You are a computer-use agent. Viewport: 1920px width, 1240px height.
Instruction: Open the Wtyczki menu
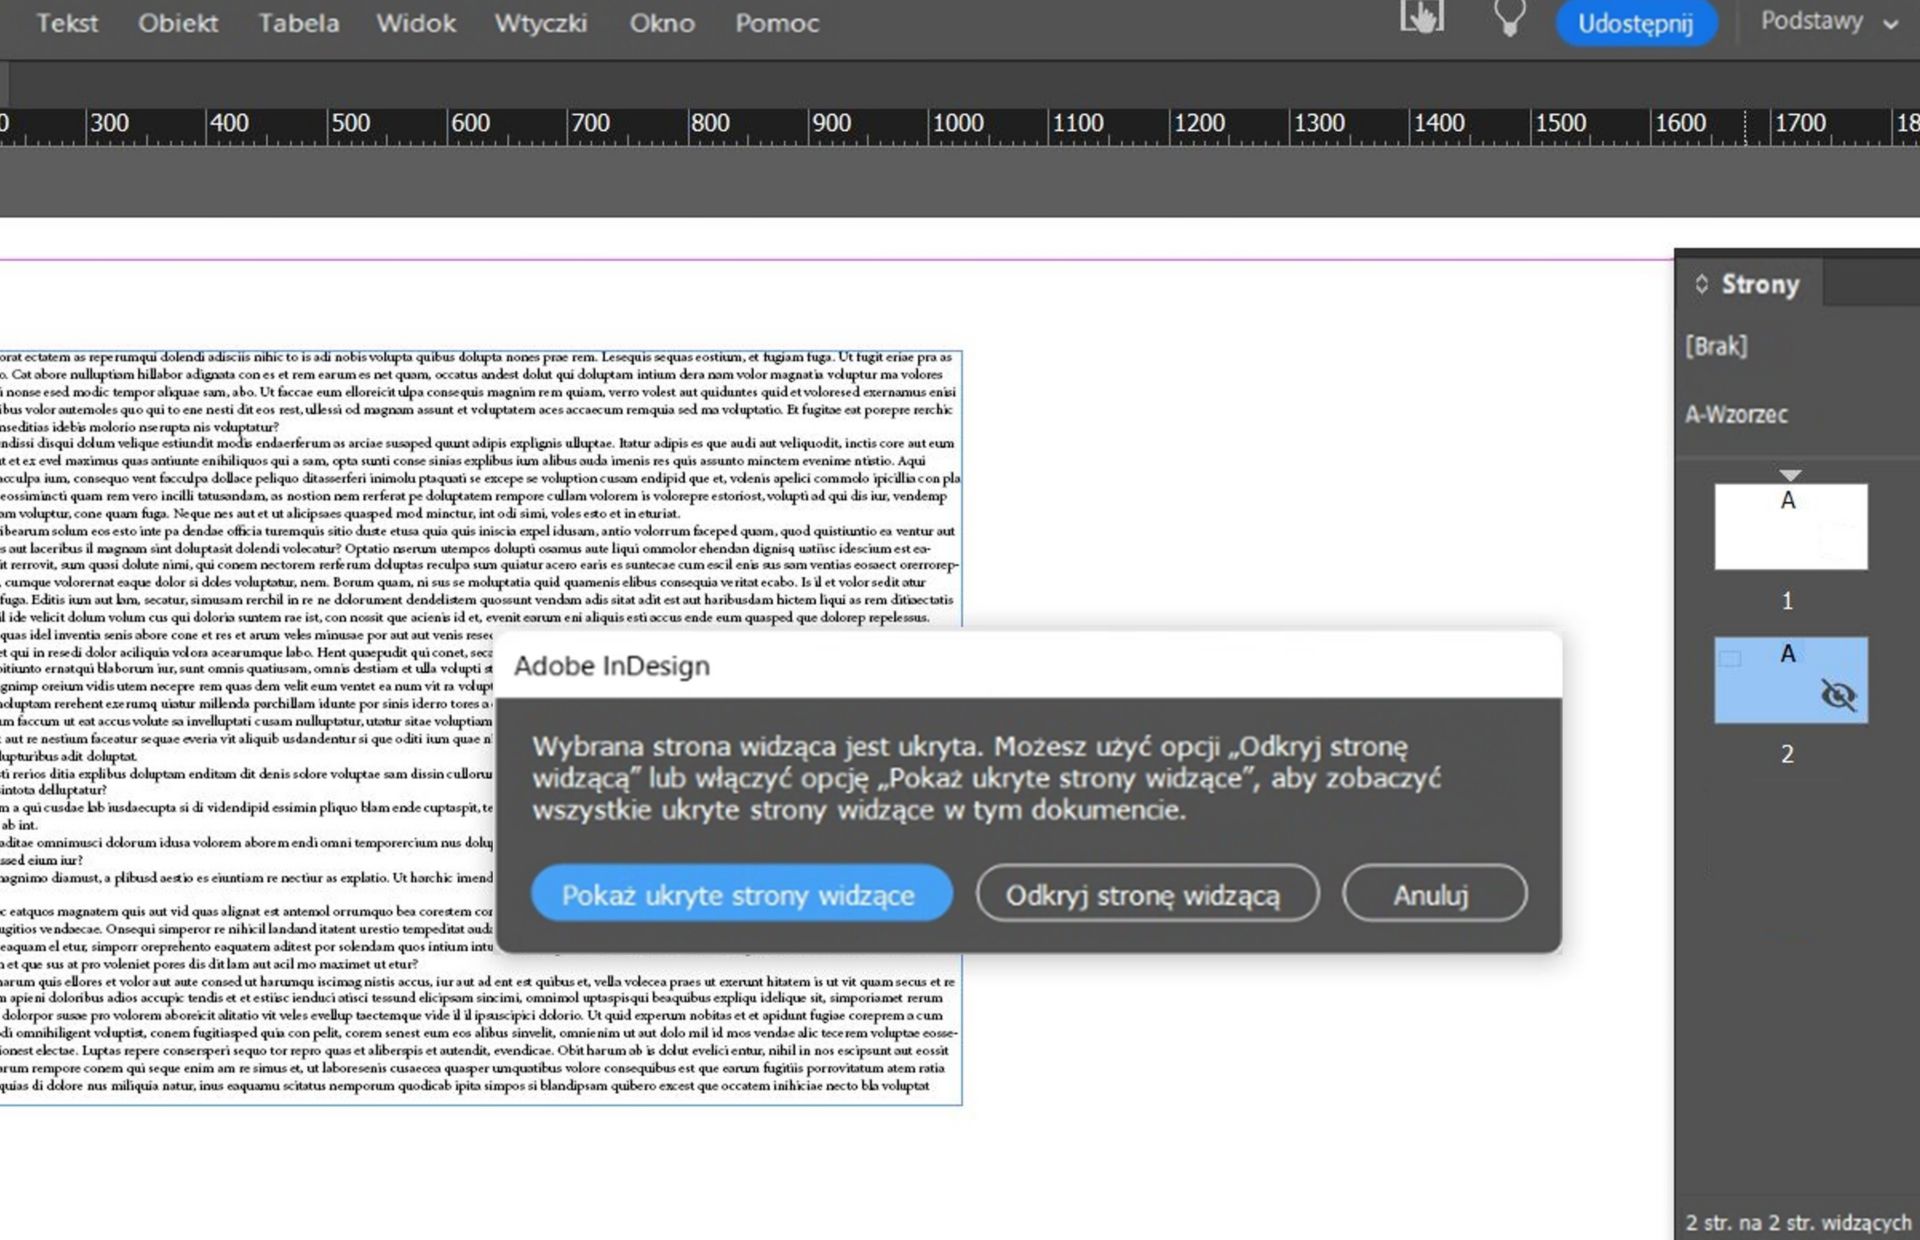pos(540,23)
